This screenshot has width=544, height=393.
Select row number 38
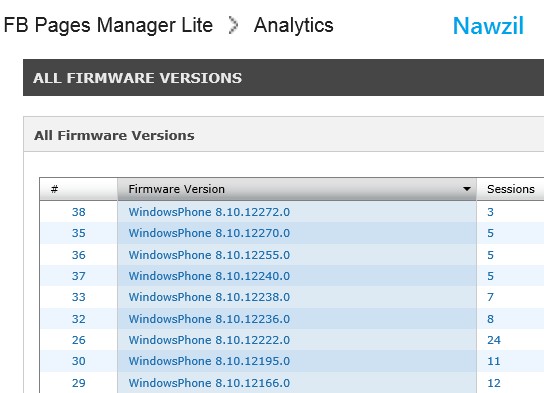coord(79,212)
